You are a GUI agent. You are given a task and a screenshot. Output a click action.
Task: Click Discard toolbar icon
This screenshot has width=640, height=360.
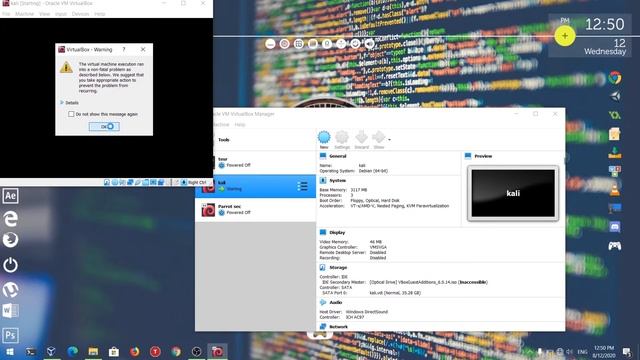tap(362, 140)
